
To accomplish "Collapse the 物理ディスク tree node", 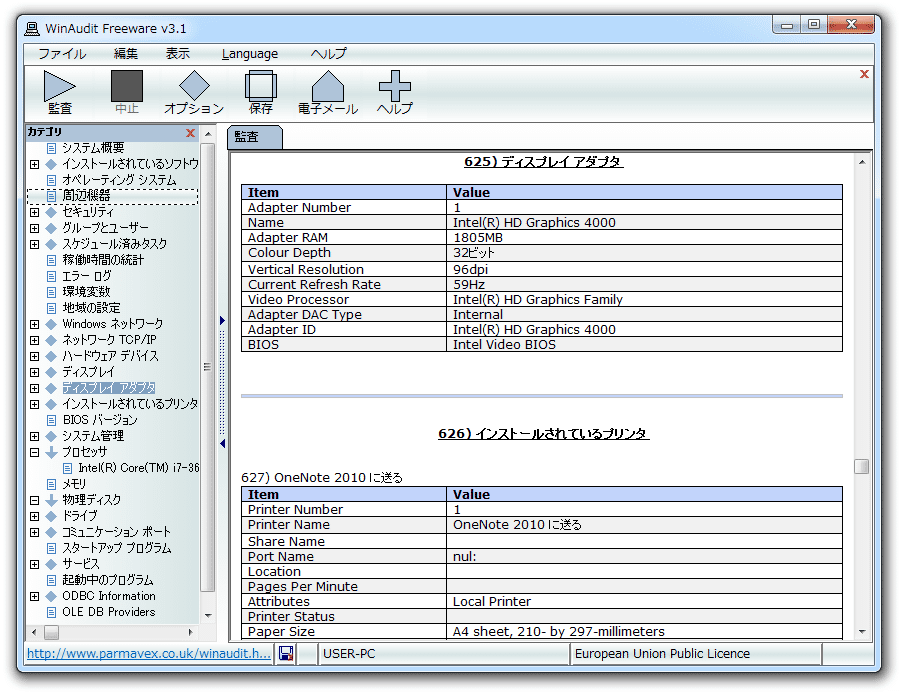I will coord(35,500).
